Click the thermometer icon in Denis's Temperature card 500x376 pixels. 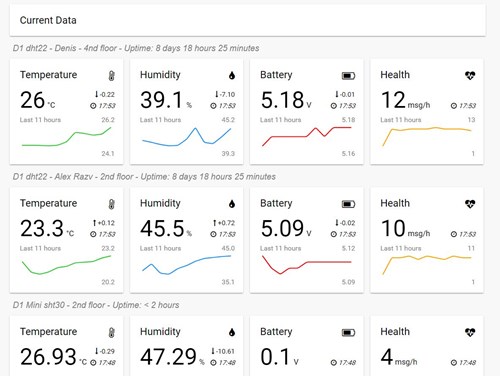[112, 76]
